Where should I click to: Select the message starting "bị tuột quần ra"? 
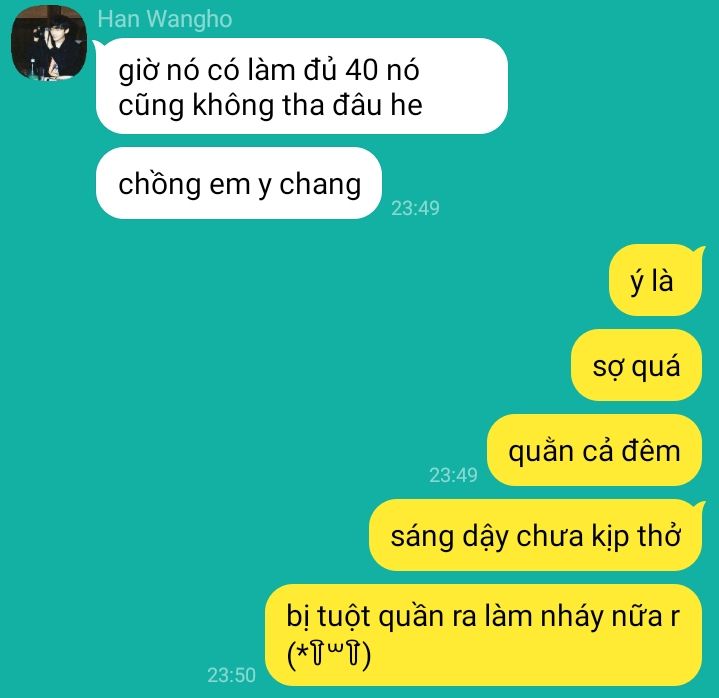pyautogui.click(x=483, y=635)
